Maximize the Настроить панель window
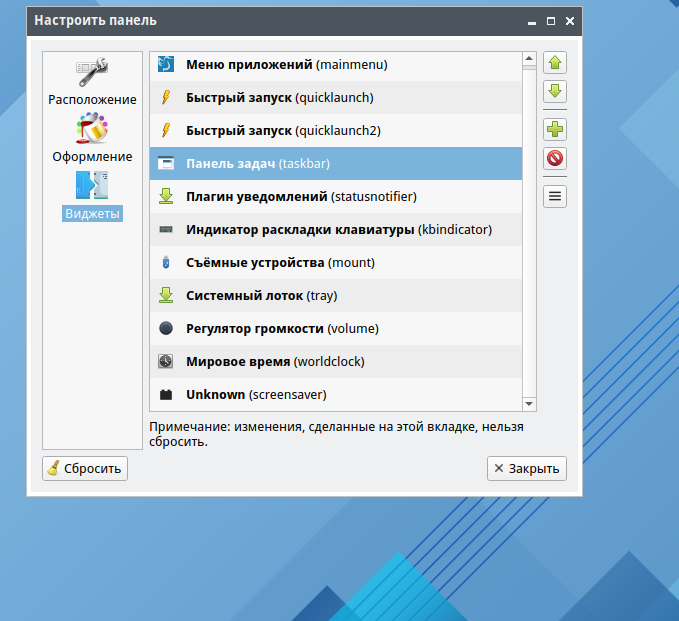The height and width of the screenshot is (621, 679). (551, 21)
